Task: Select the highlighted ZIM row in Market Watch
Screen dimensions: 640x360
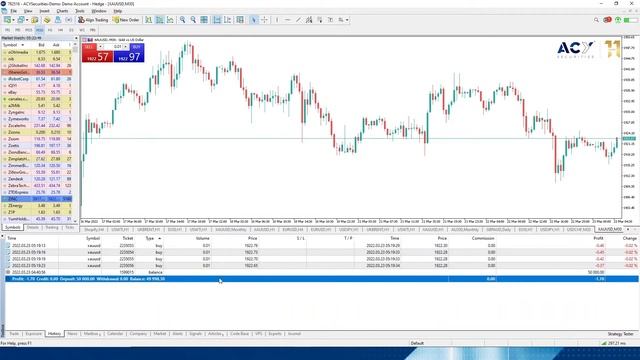Action: [x=37, y=199]
